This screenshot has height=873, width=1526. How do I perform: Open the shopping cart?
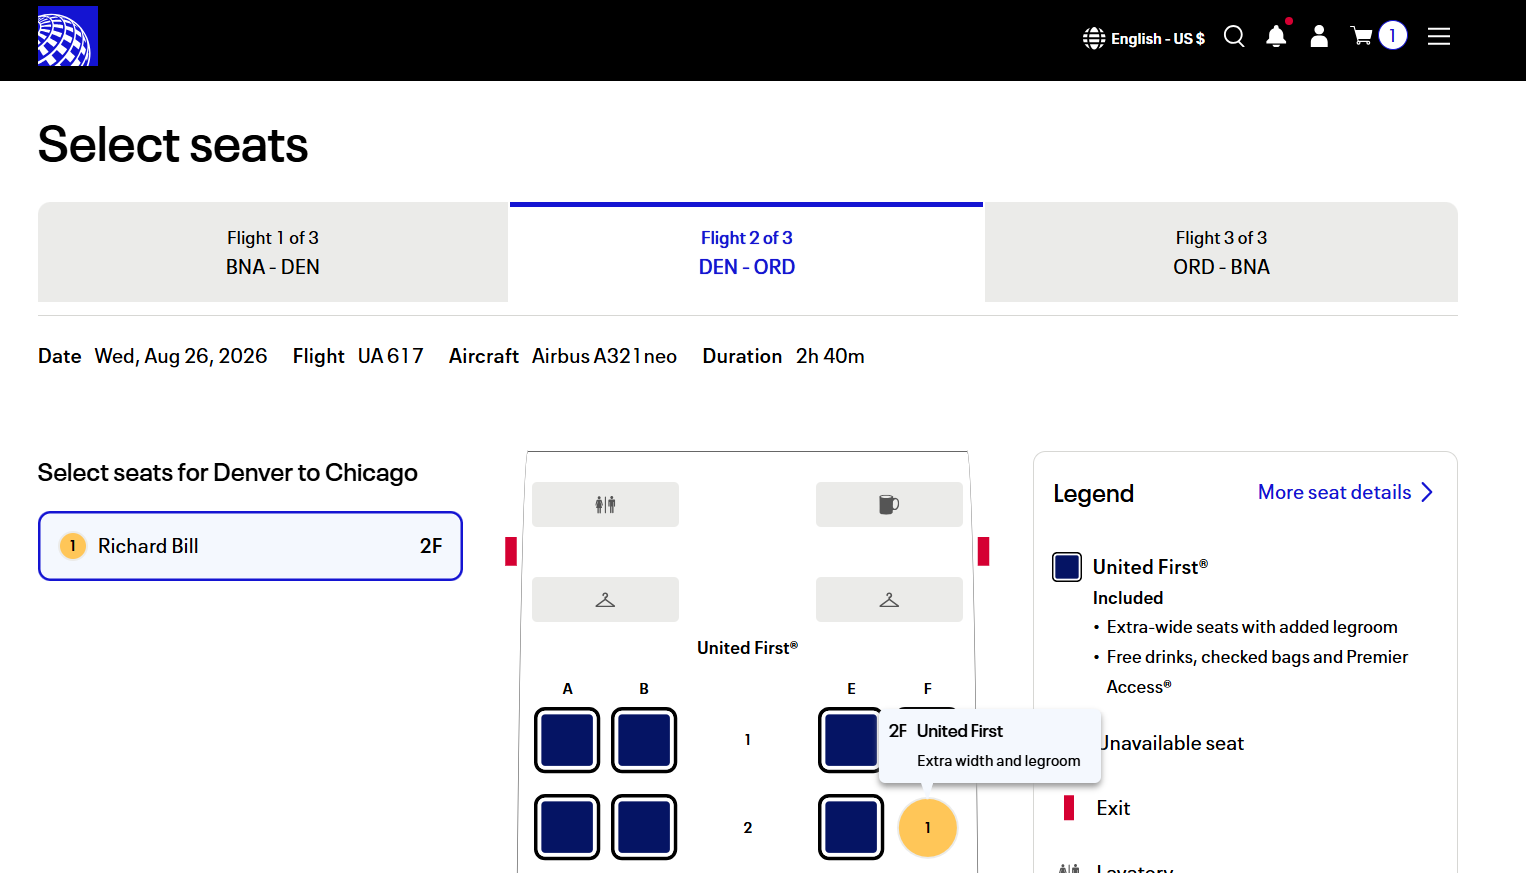(1379, 36)
